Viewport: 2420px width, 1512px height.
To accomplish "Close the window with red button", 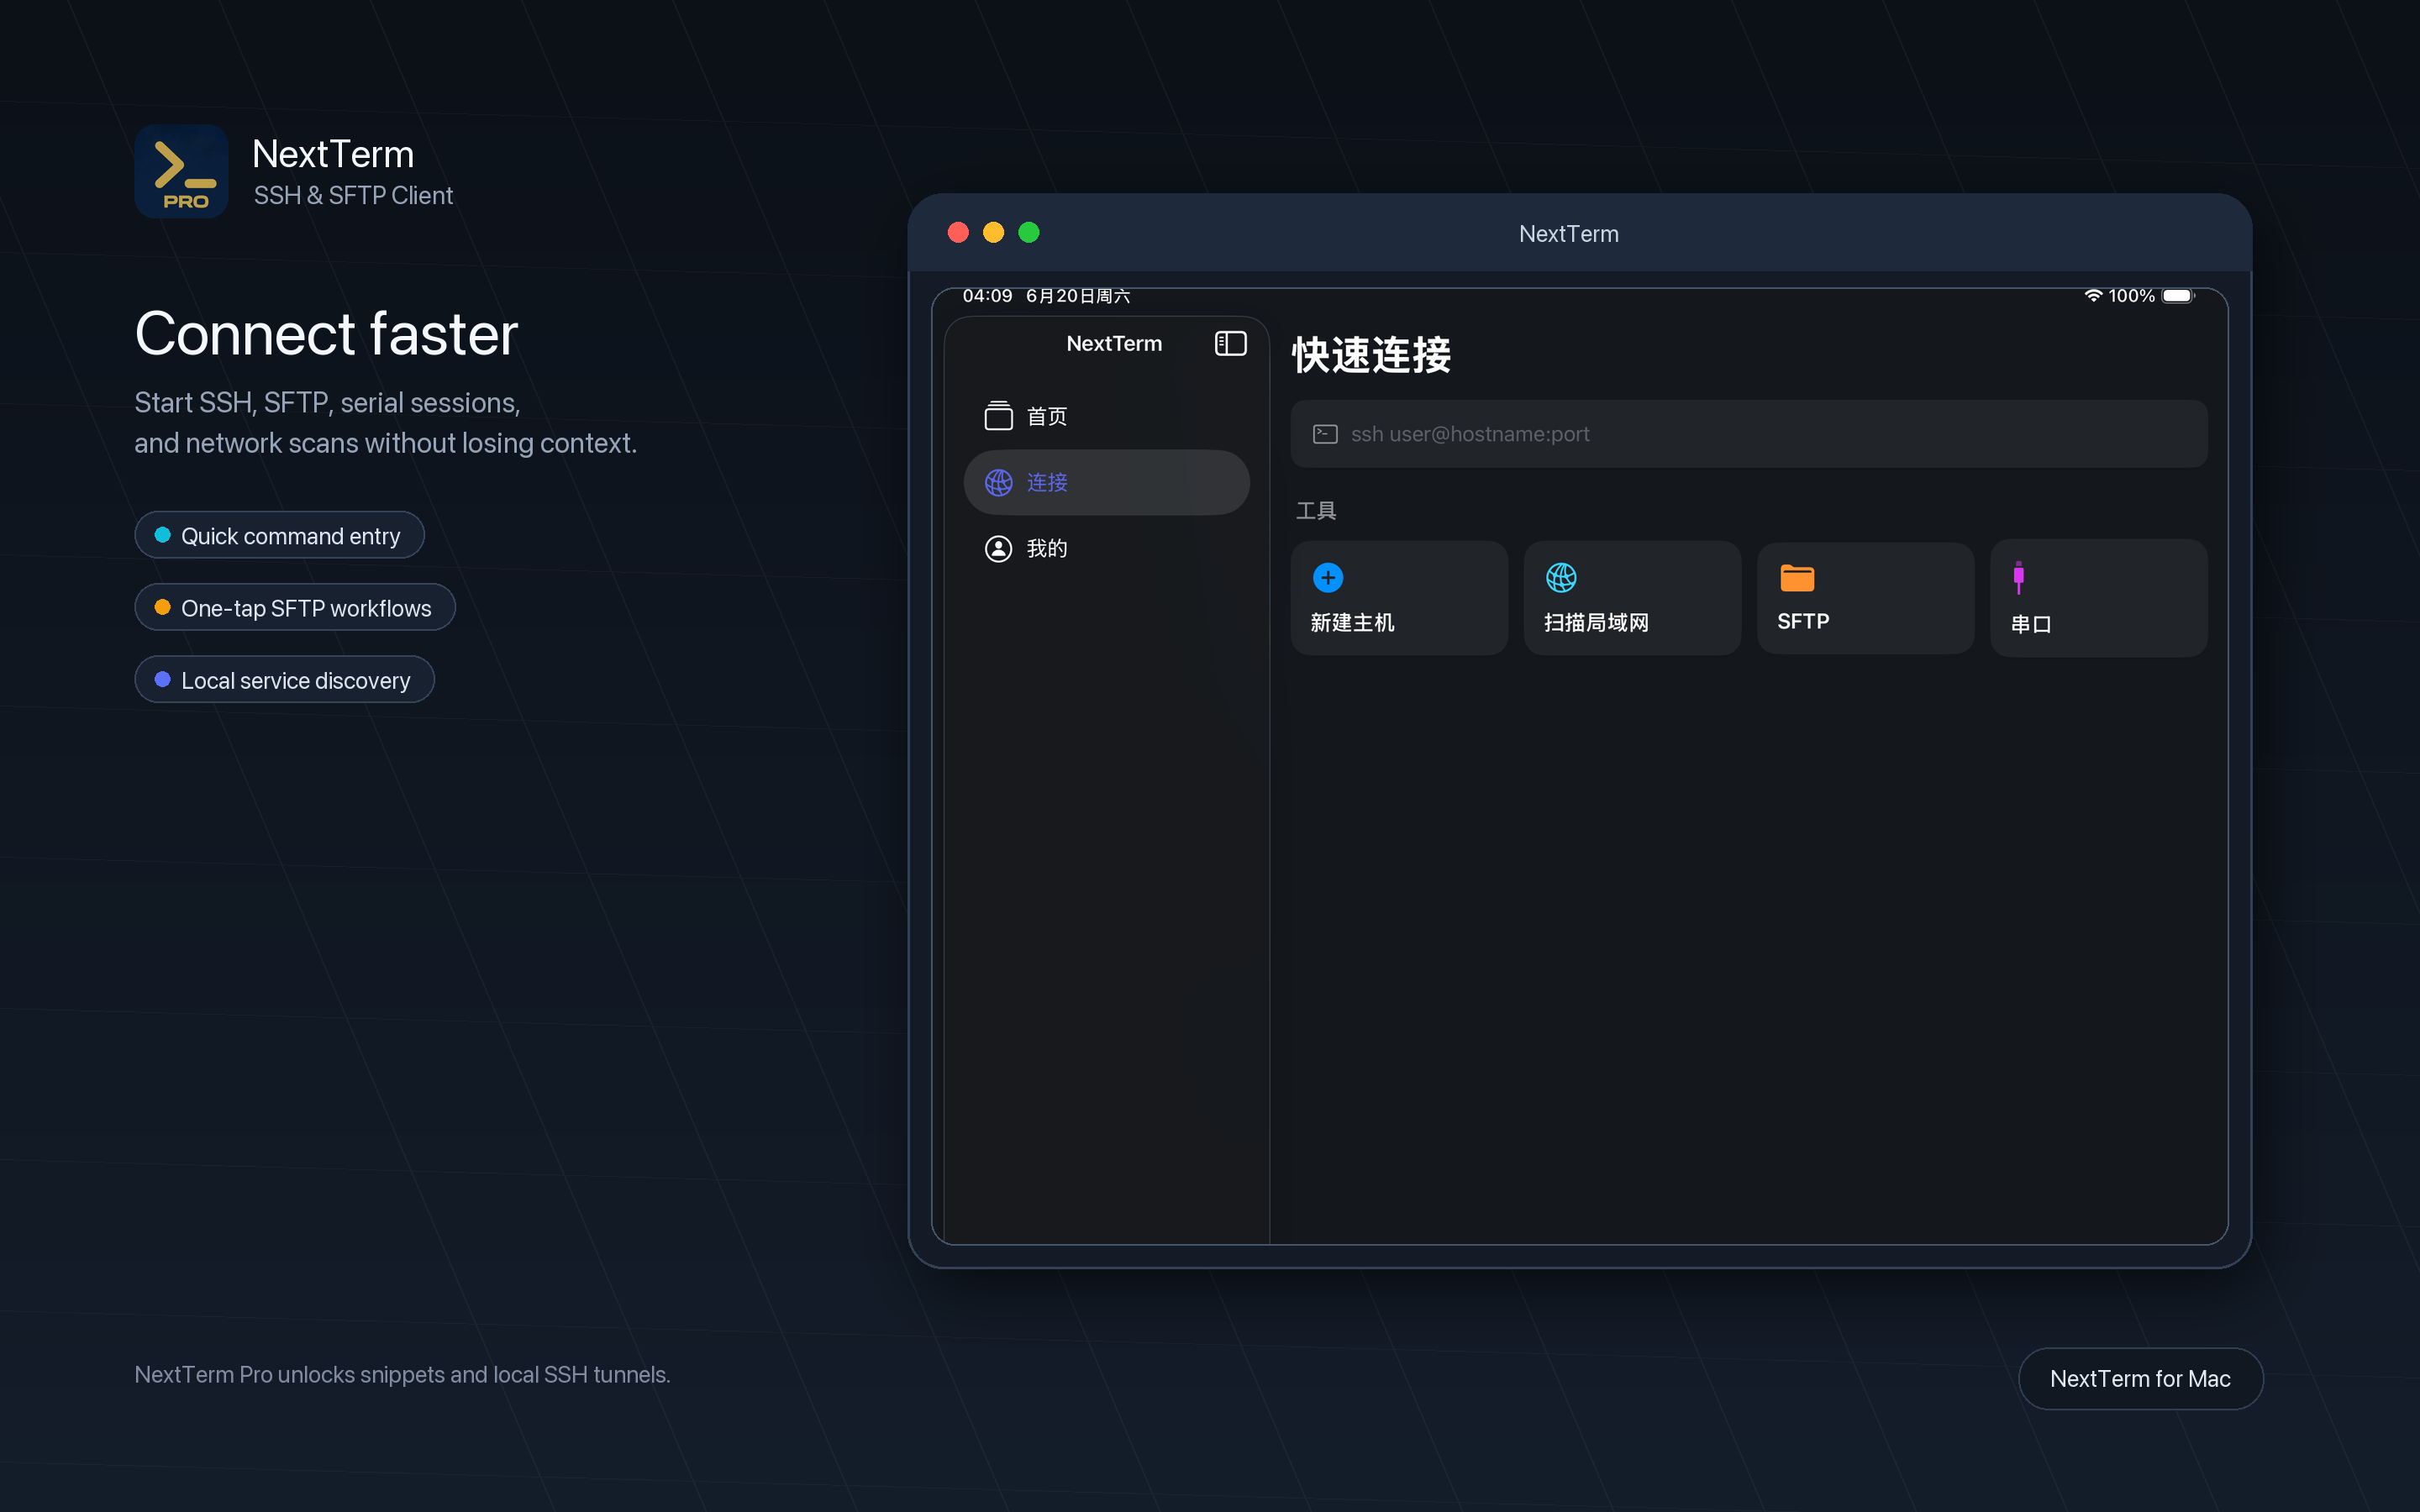I will 958,233.
